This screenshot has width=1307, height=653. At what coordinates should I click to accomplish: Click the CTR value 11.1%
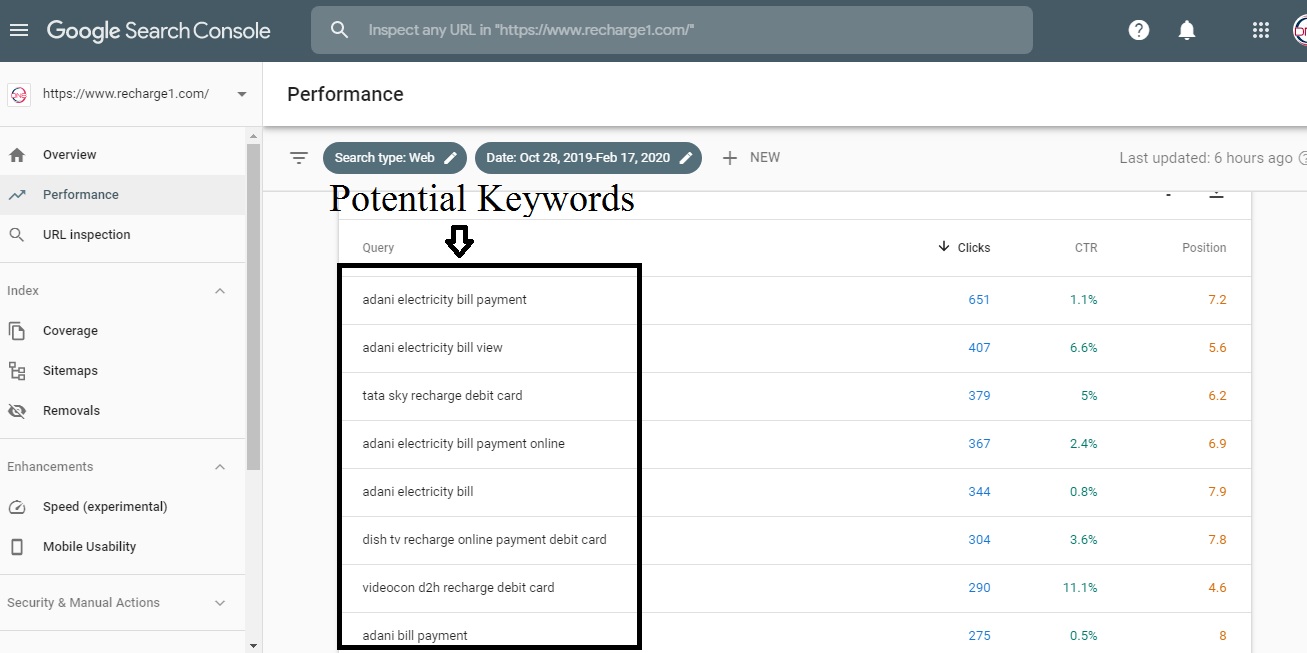pyautogui.click(x=1080, y=588)
